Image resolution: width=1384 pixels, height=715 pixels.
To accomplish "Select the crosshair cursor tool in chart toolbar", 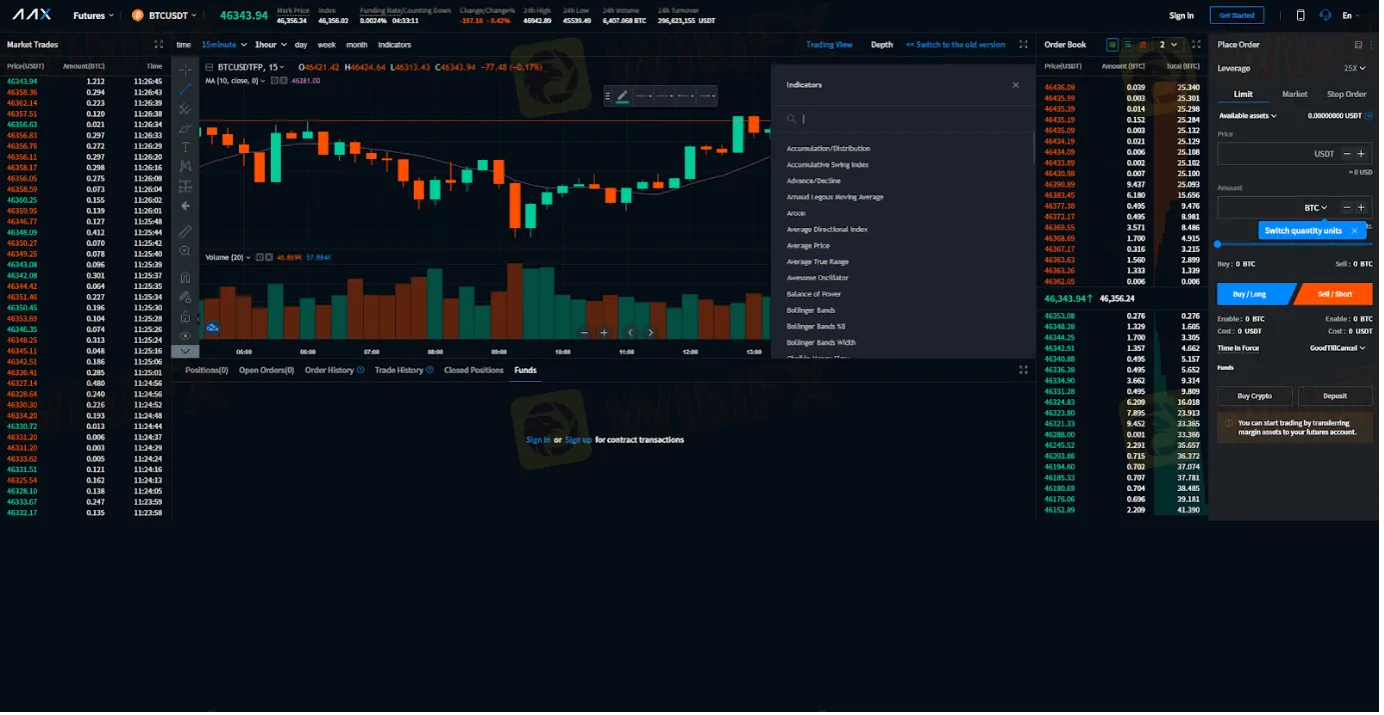I will 185,70.
